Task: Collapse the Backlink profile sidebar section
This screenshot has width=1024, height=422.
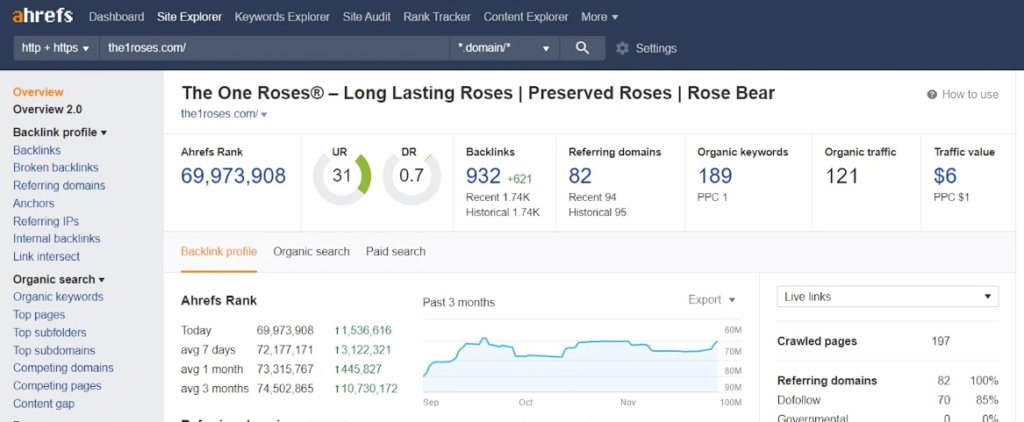Action: click(59, 132)
